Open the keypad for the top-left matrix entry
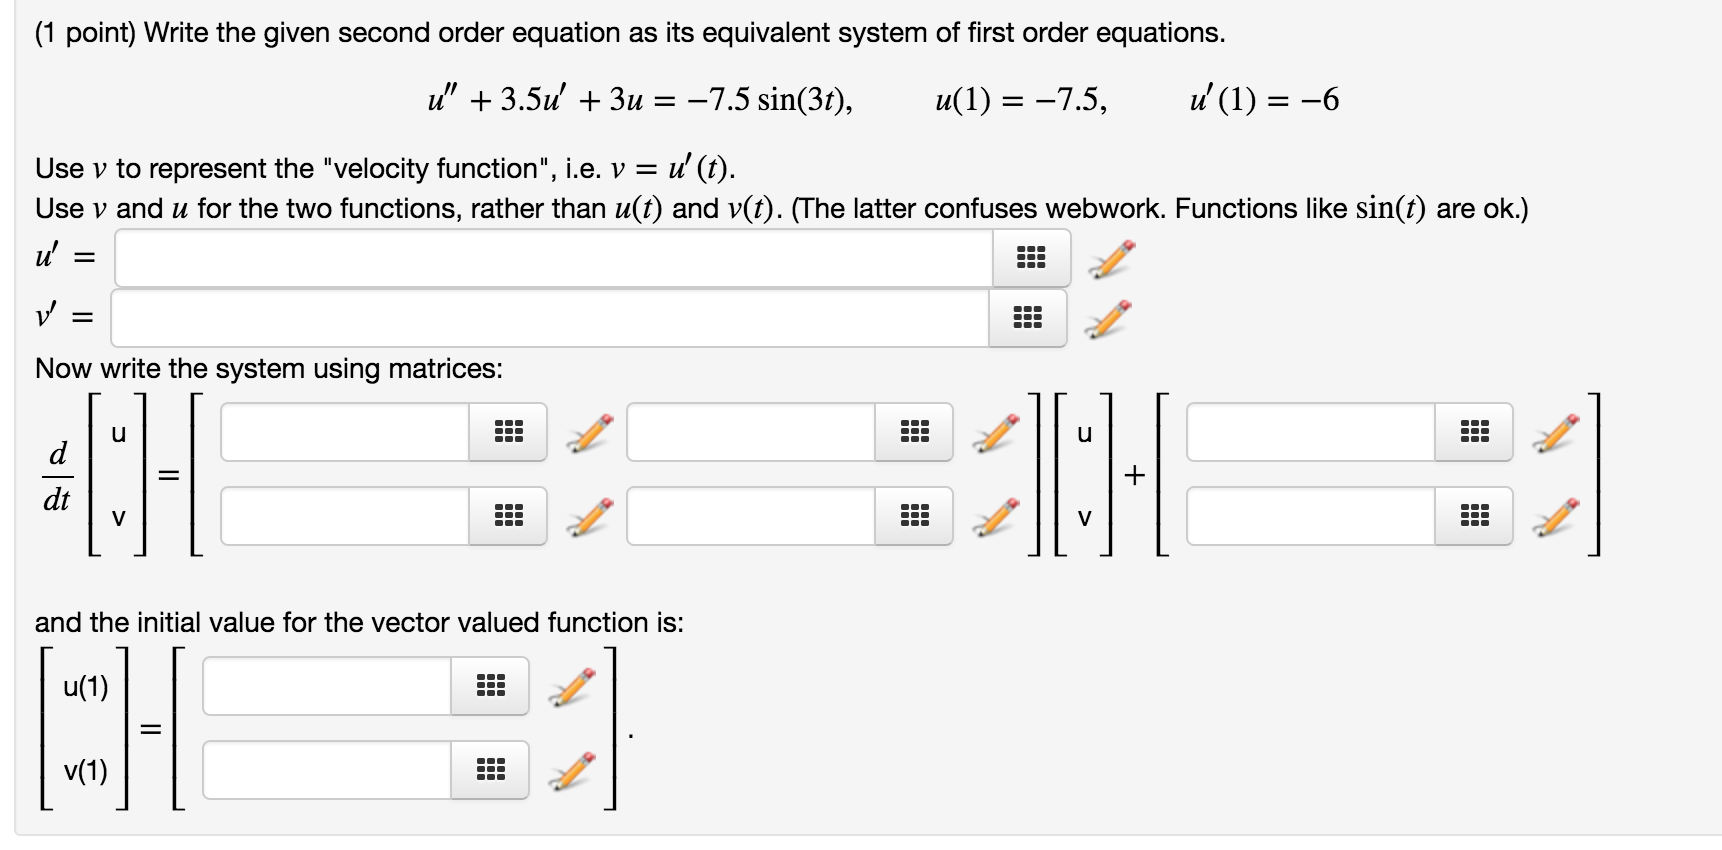The image size is (1722, 850). (508, 432)
